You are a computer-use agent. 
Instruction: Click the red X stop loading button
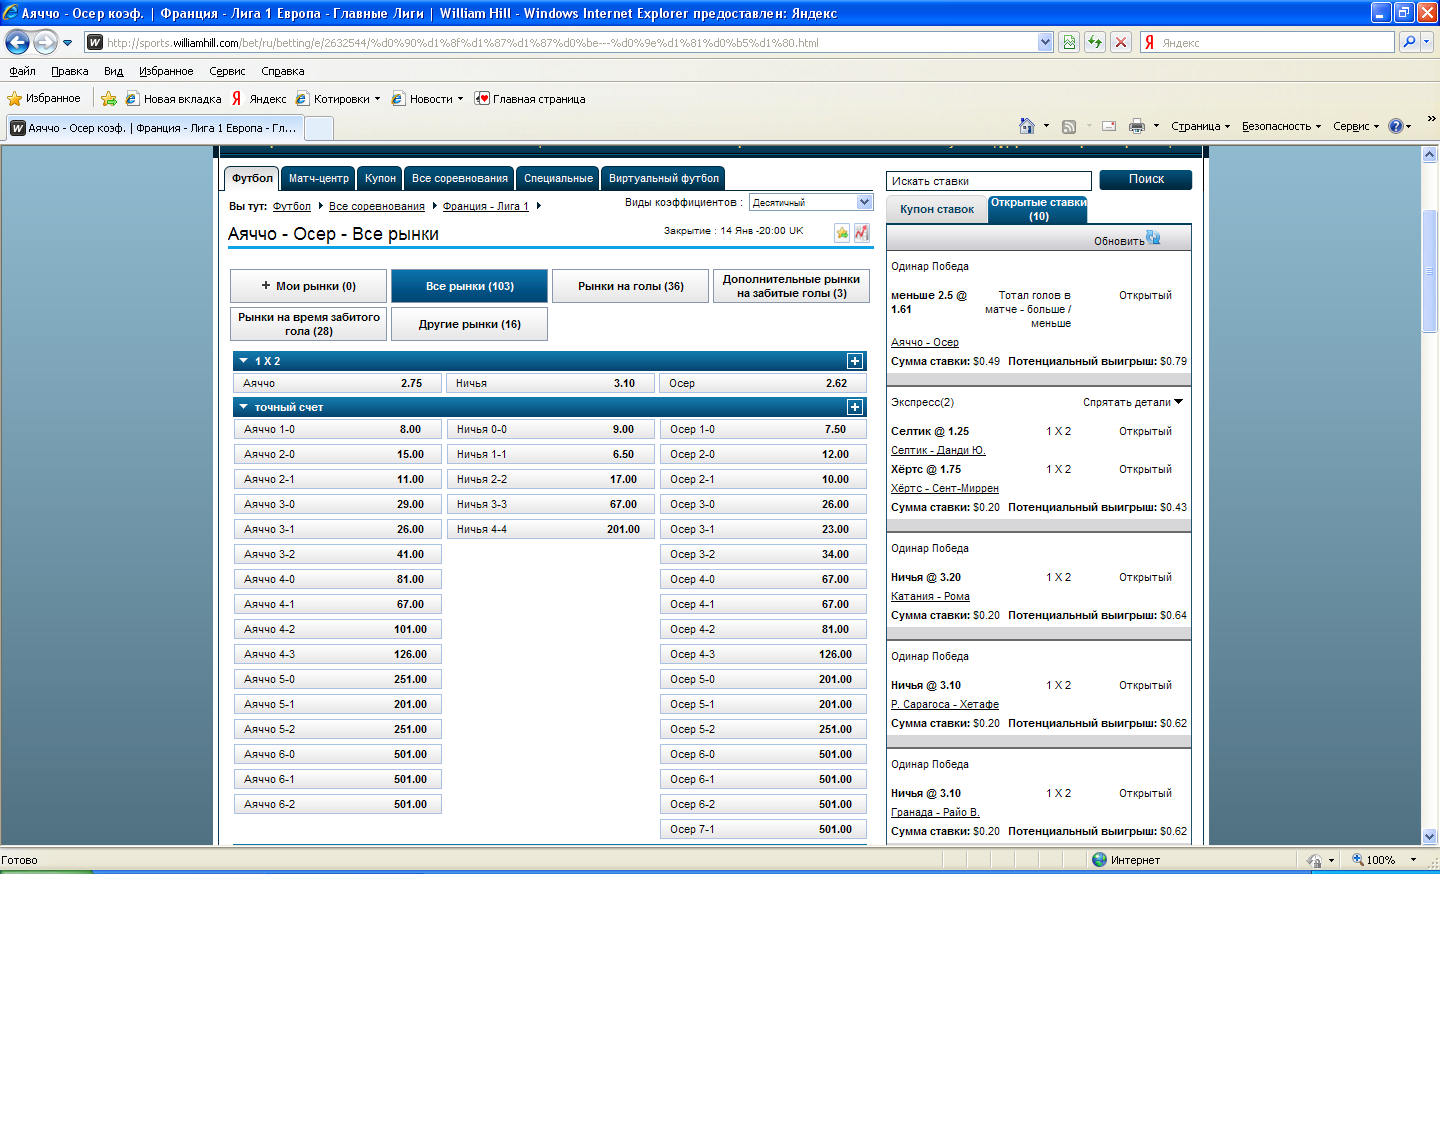click(1121, 42)
